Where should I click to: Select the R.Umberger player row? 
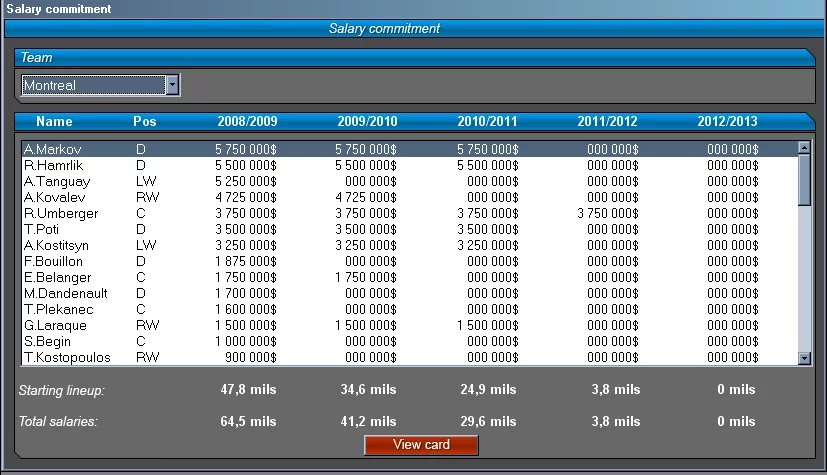(x=410, y=214)
